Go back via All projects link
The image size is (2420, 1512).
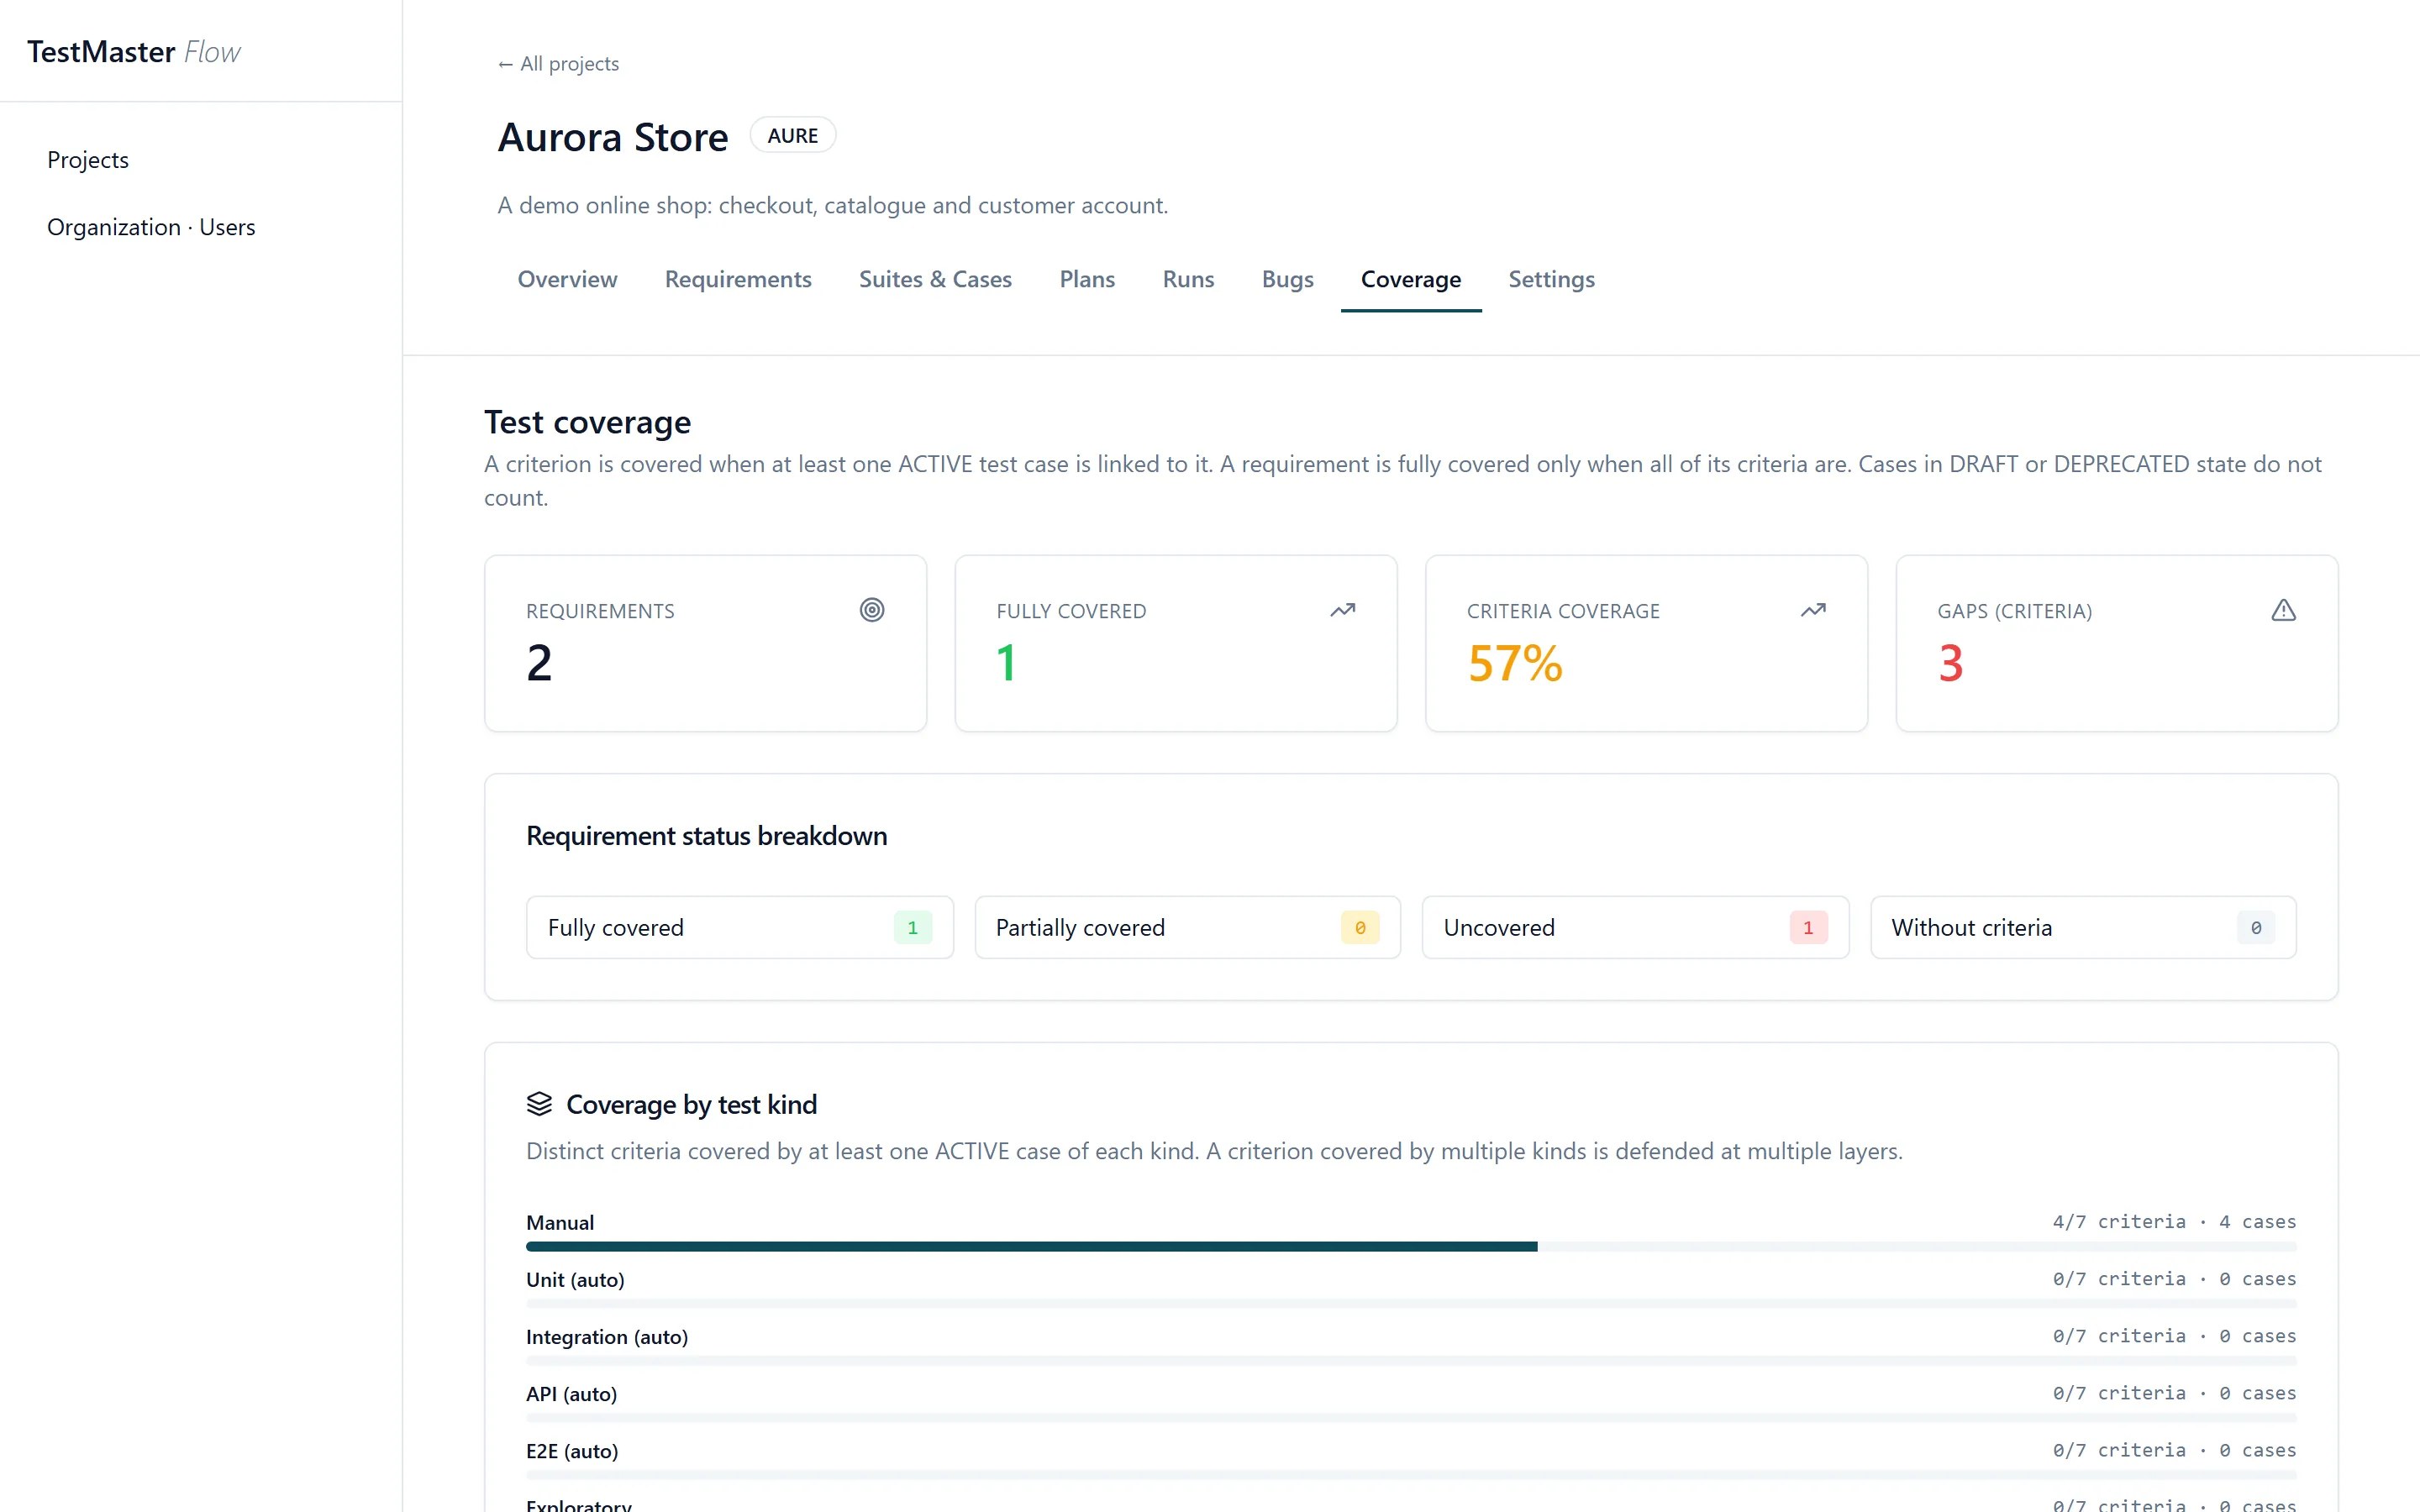tap(558, 64)
